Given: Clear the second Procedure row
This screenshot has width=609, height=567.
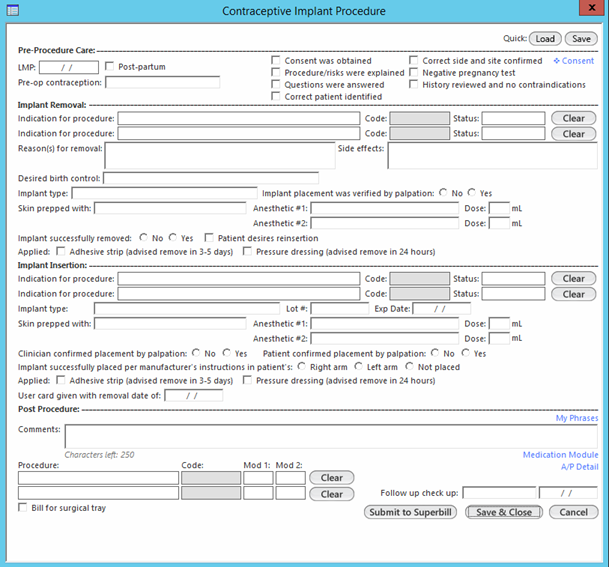Looking at the screenshot, I should click(332, 494).
